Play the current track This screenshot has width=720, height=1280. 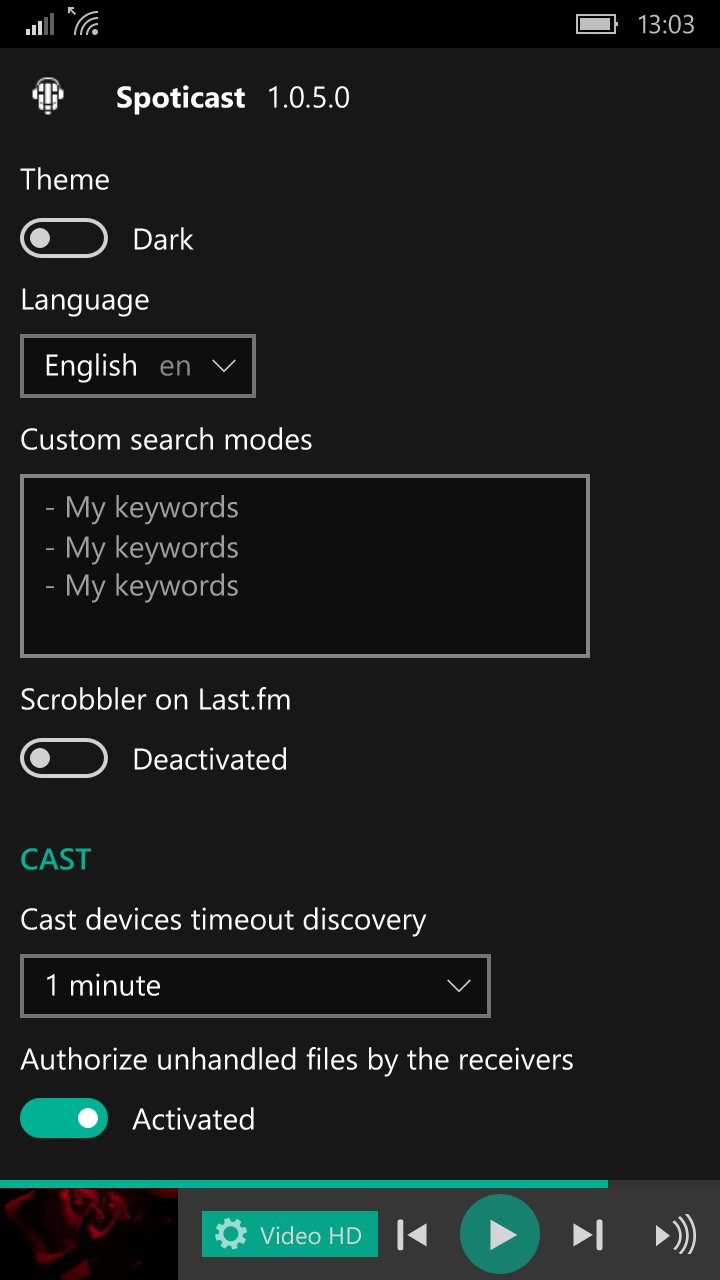point(500,1235)
